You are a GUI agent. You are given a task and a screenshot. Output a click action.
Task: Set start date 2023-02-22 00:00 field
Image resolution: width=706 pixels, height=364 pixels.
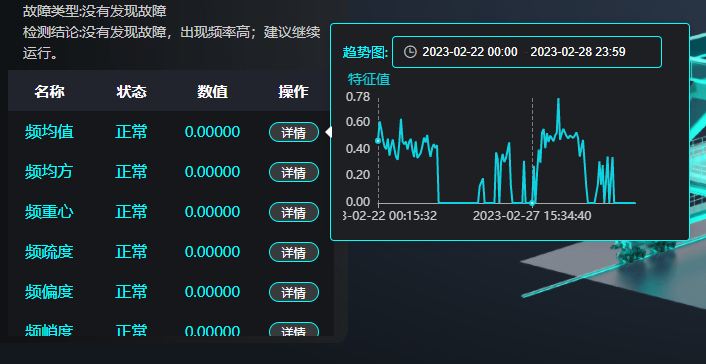click(470, 52)
